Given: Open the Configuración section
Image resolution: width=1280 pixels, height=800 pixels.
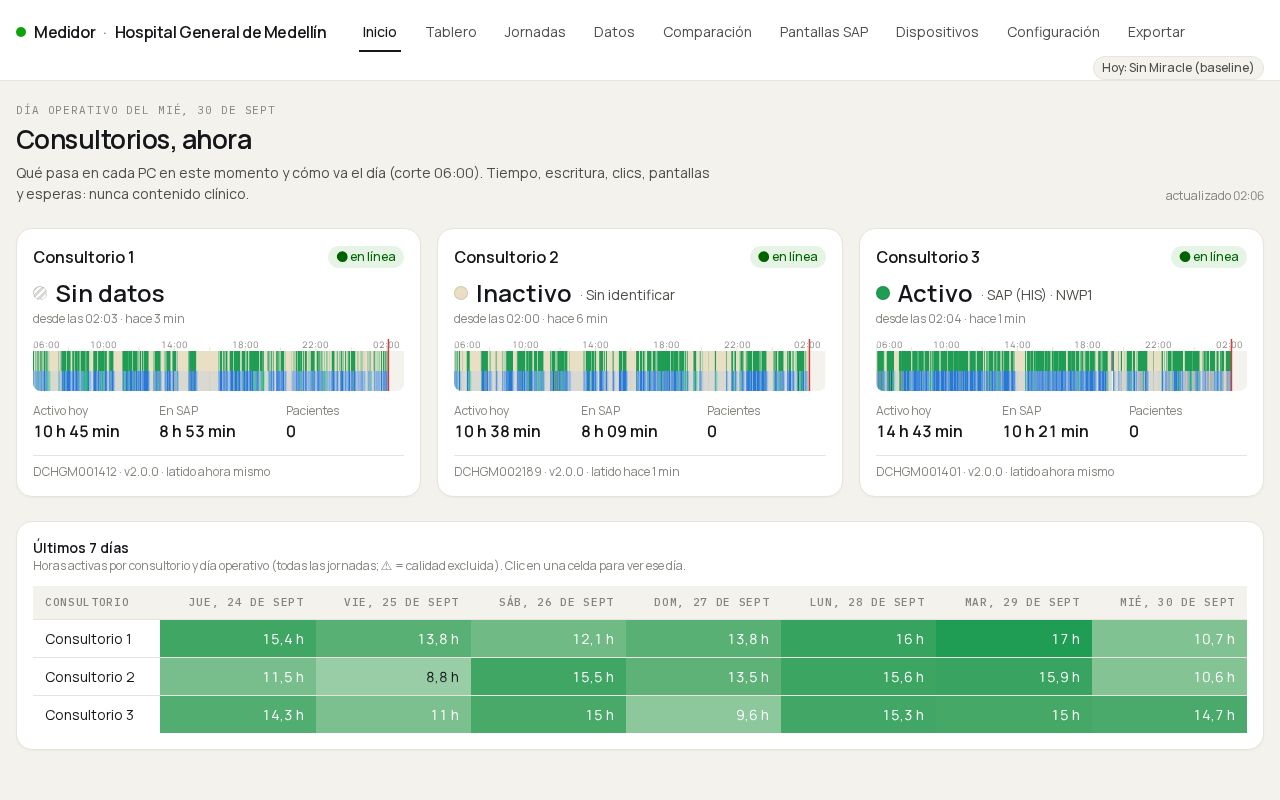Looking at the screenshot, I should (1053, 32).
